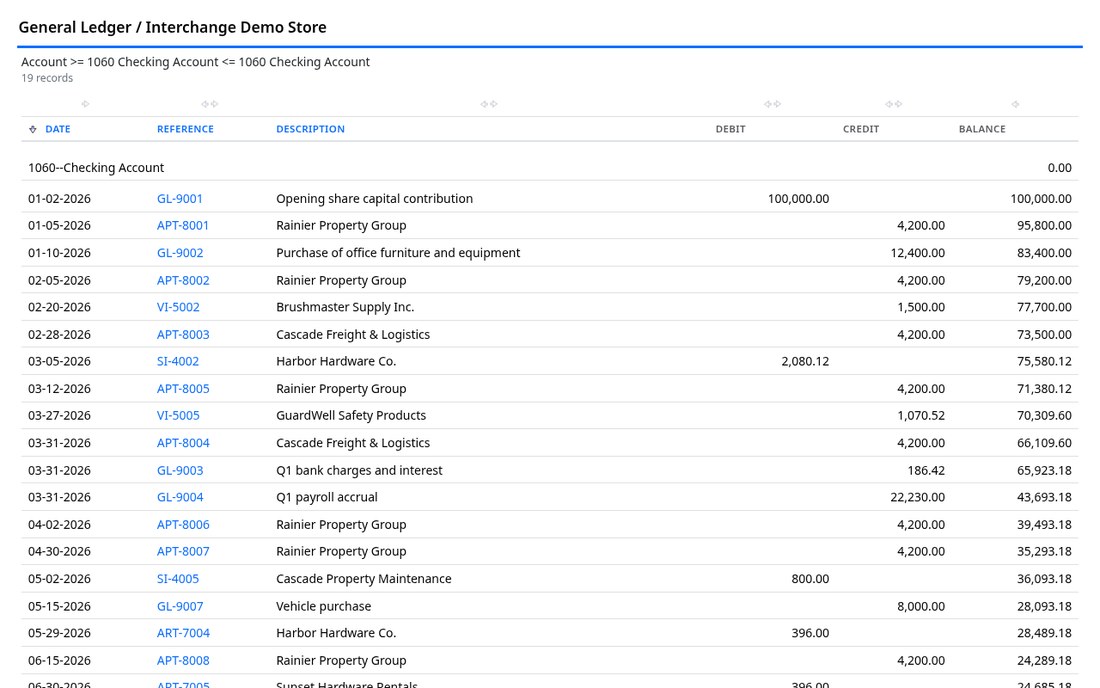Open reference ART-7004
The width and height of the screenshot is (1100, 688).
[183, 633]
